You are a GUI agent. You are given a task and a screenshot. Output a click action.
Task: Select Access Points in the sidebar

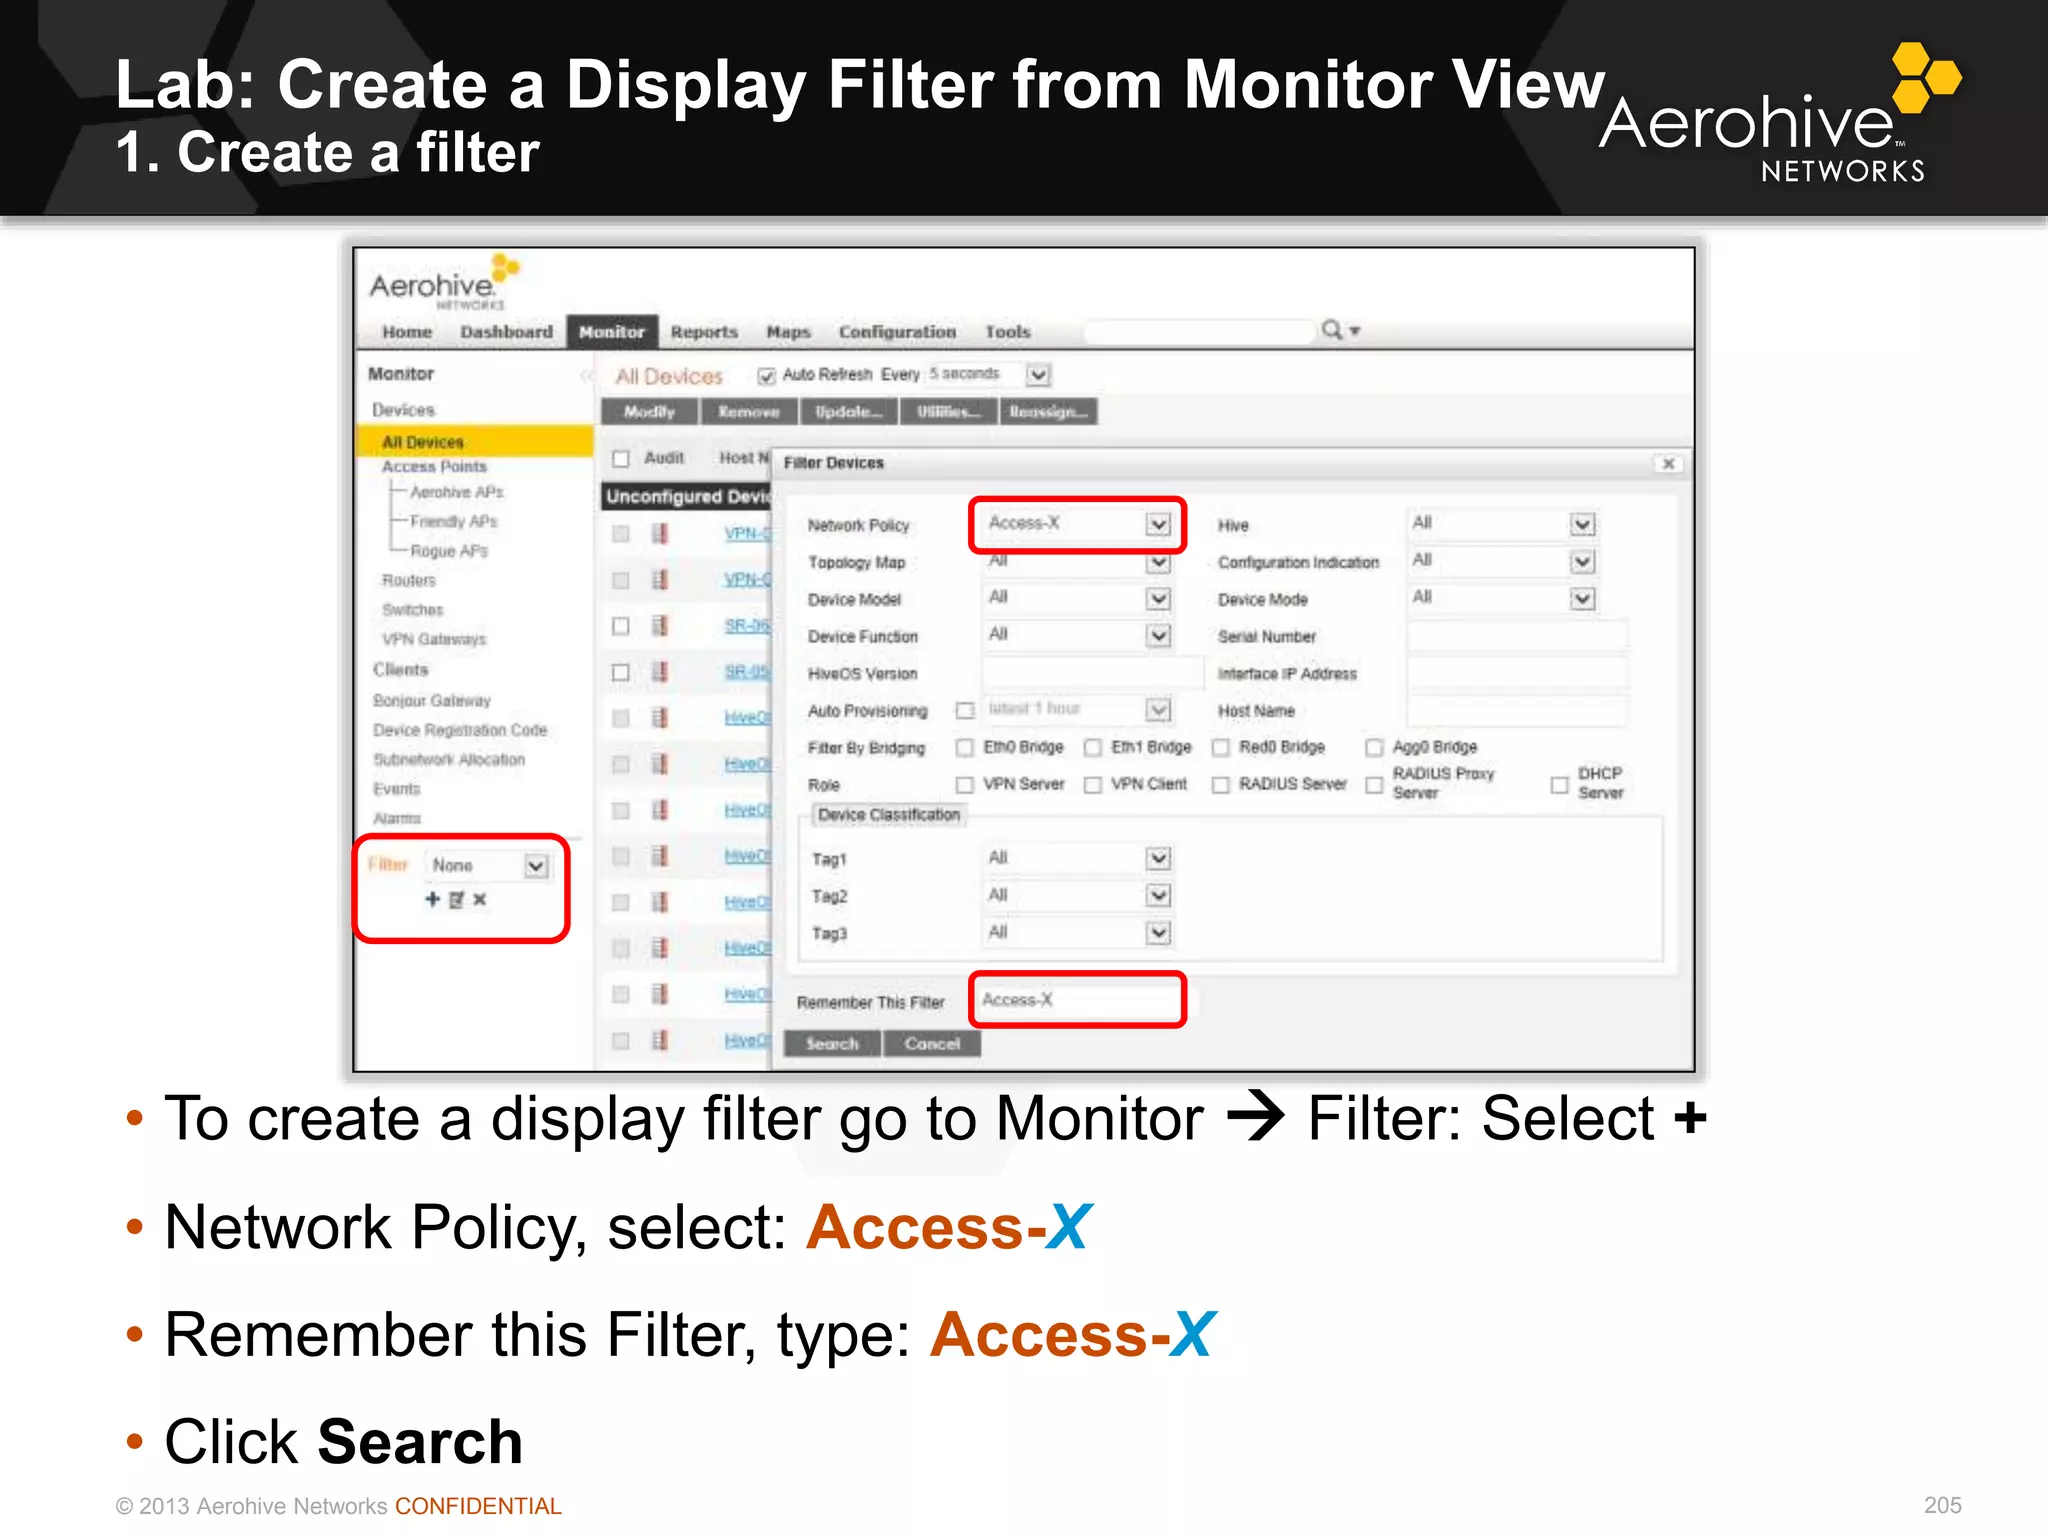(x=434, y=467)
